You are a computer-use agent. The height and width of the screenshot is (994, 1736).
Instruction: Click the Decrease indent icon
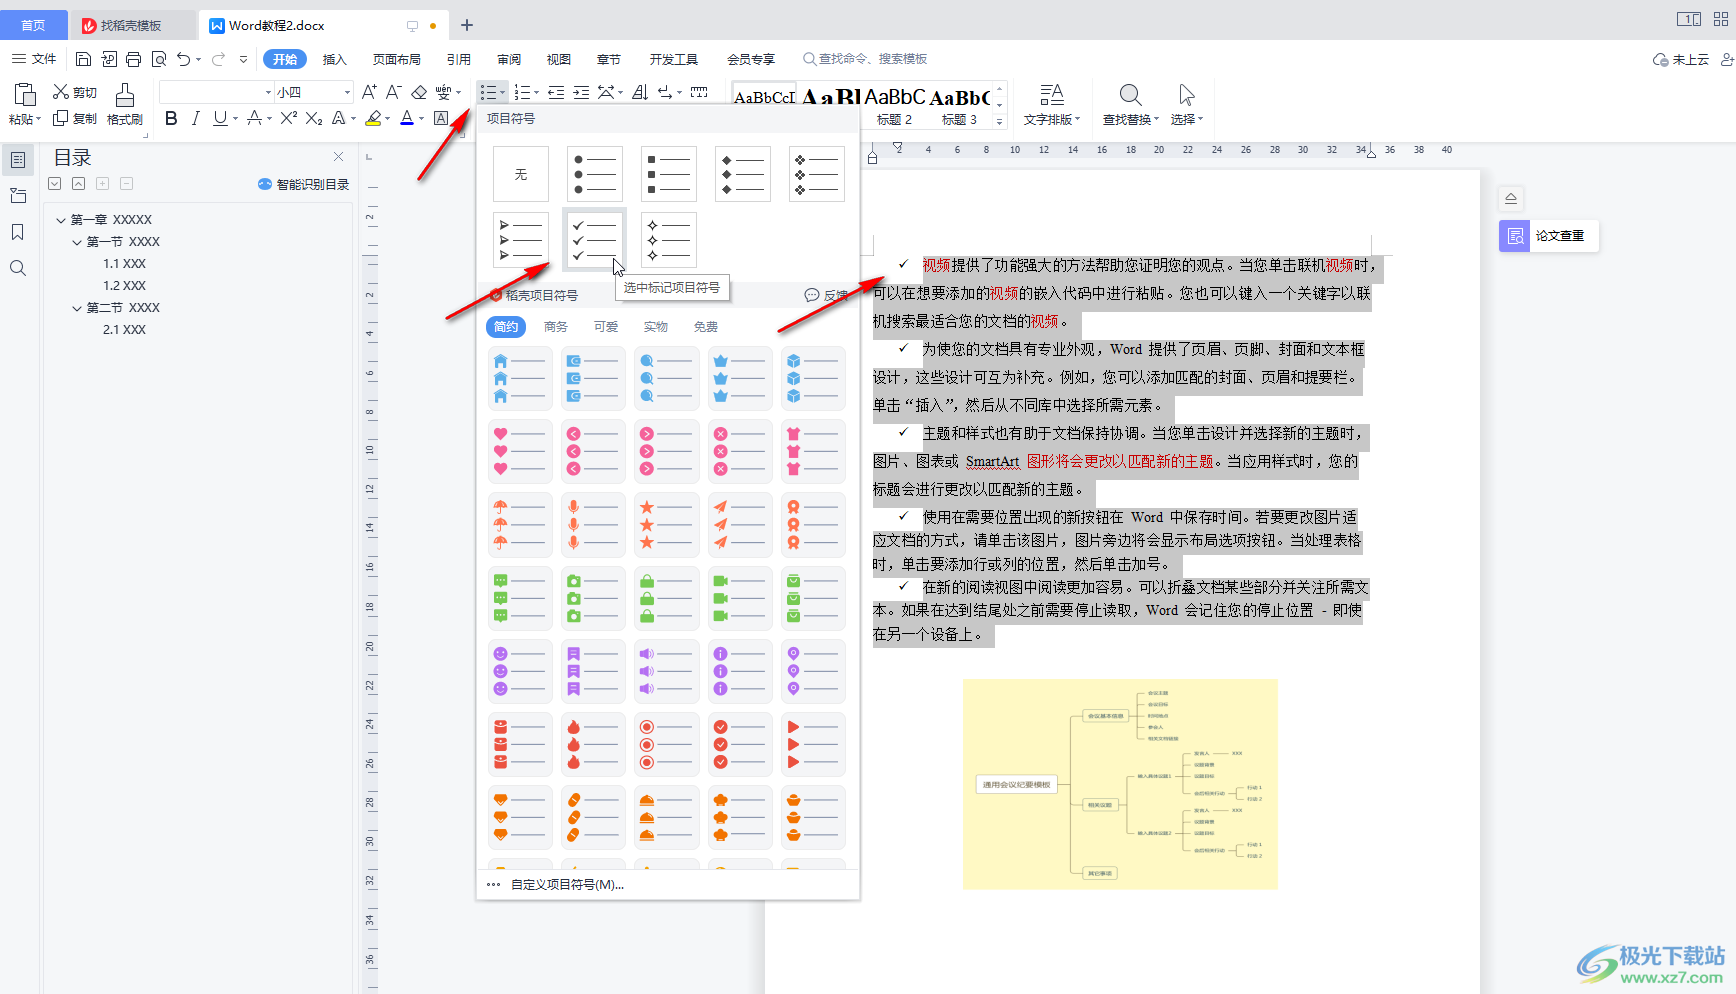pyautogui.click(x=556, y=92)
